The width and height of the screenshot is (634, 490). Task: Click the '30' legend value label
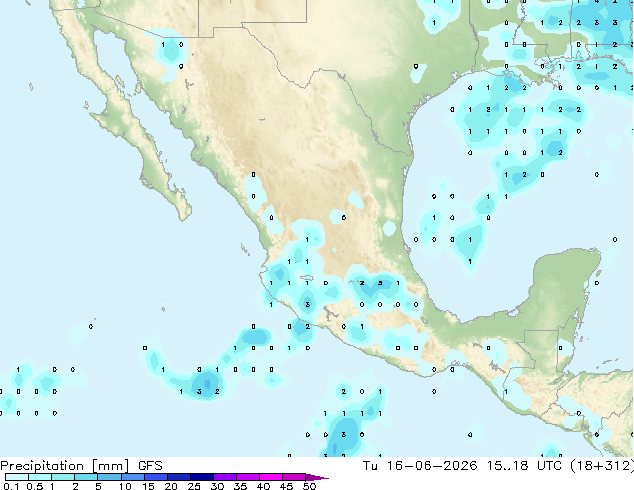click(217, 486)
